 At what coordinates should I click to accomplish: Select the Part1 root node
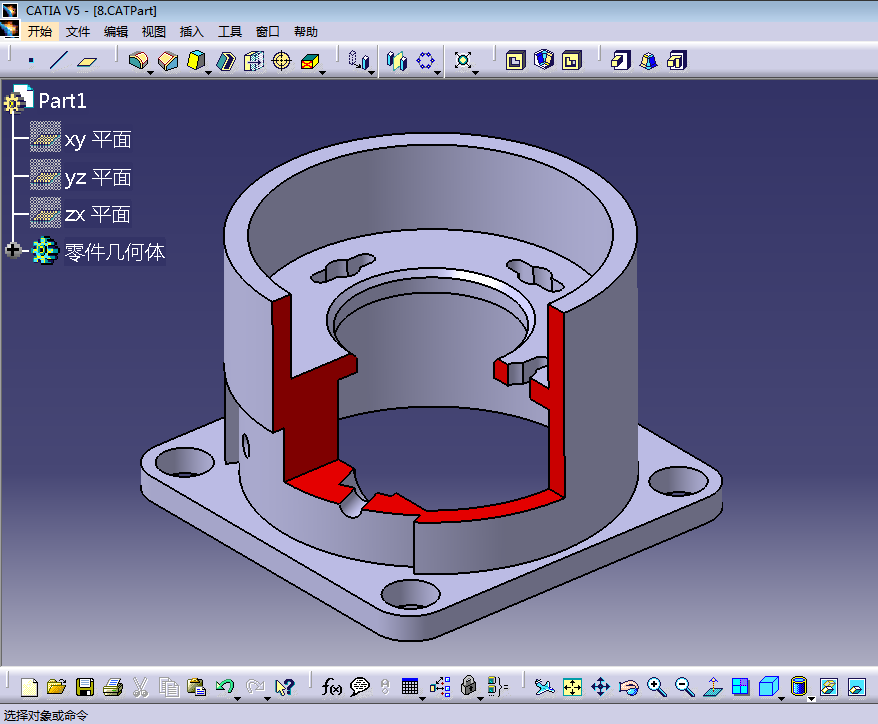pyautogui.click(x=62, y=100)
